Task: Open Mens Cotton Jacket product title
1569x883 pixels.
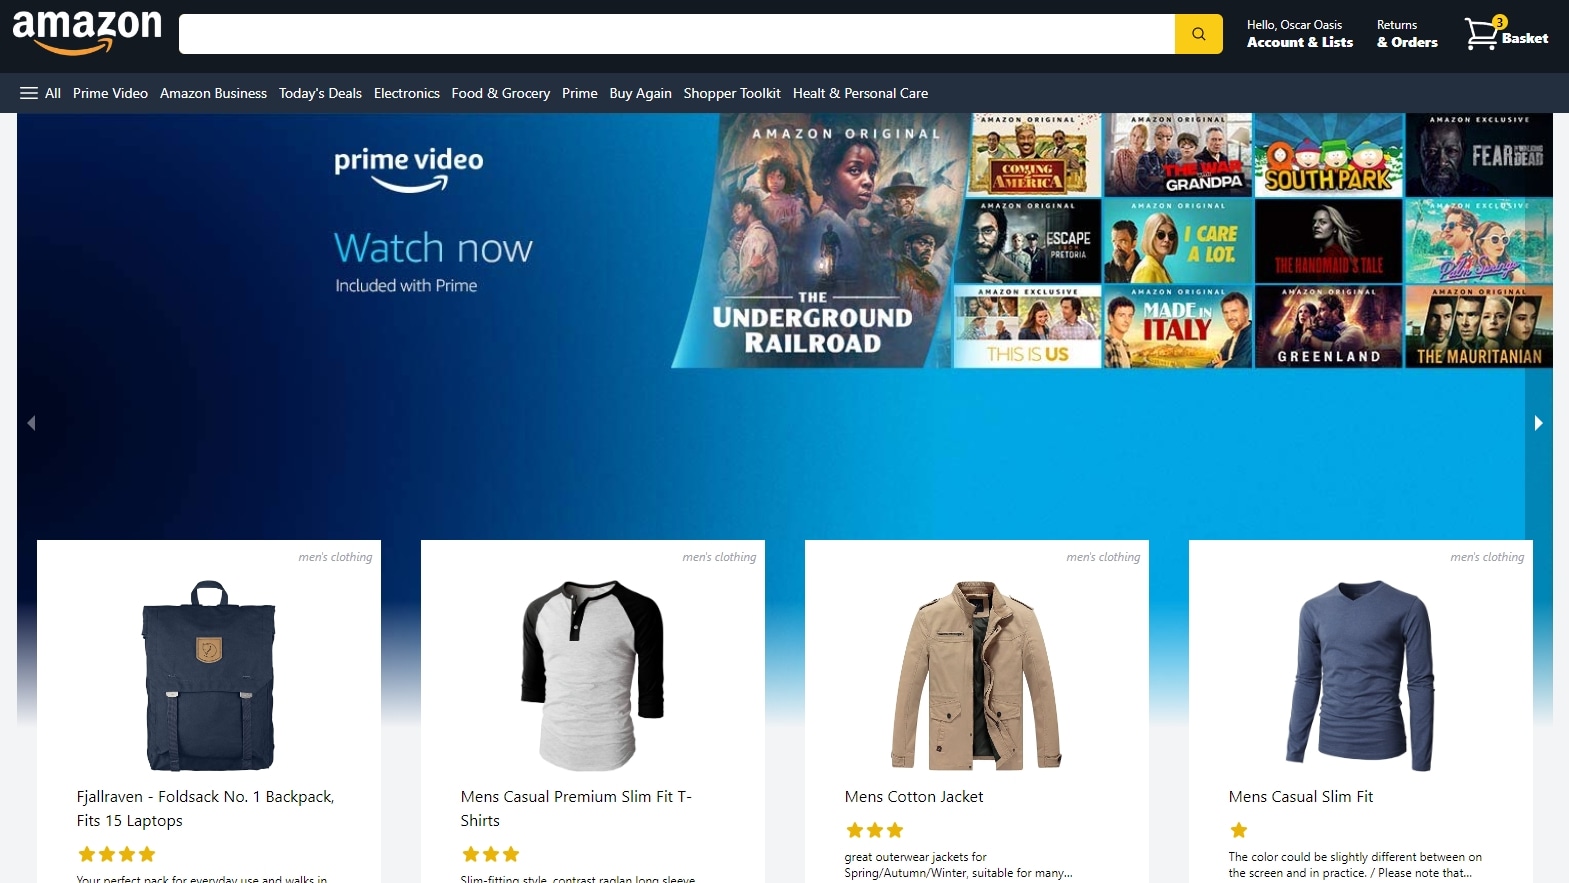Action: pyautogui.click(x=914, y=797)
